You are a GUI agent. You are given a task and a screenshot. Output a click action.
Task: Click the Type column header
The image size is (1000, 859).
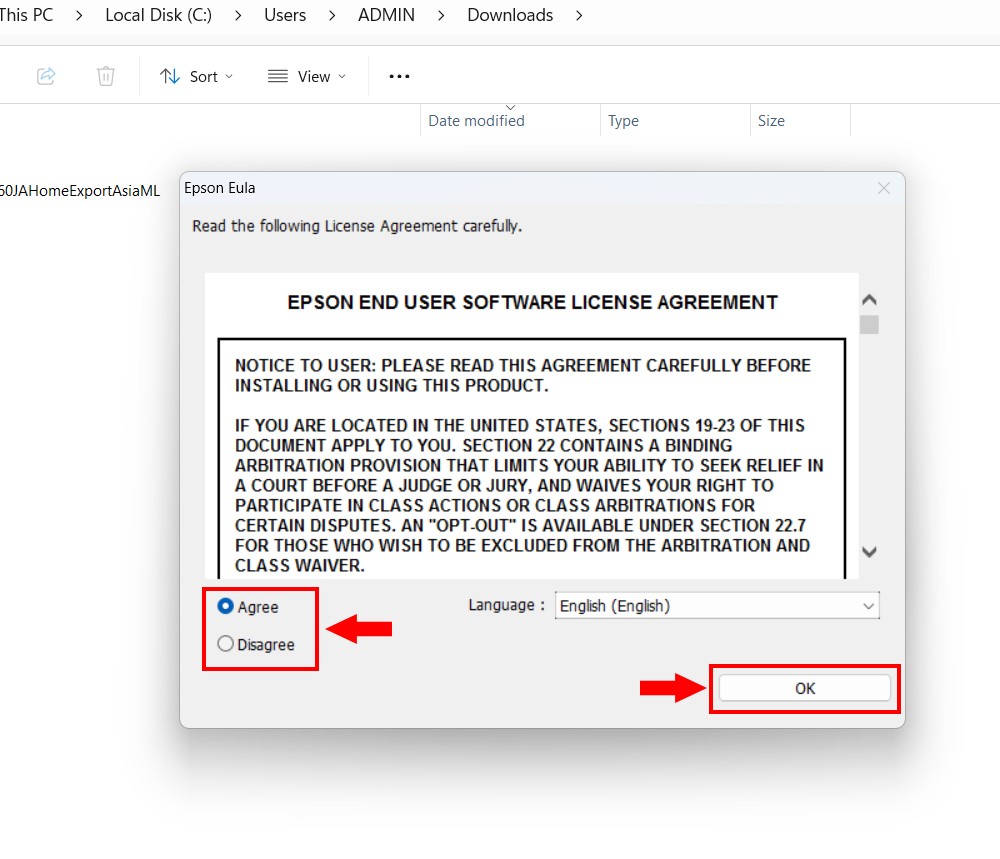[675, 121]
